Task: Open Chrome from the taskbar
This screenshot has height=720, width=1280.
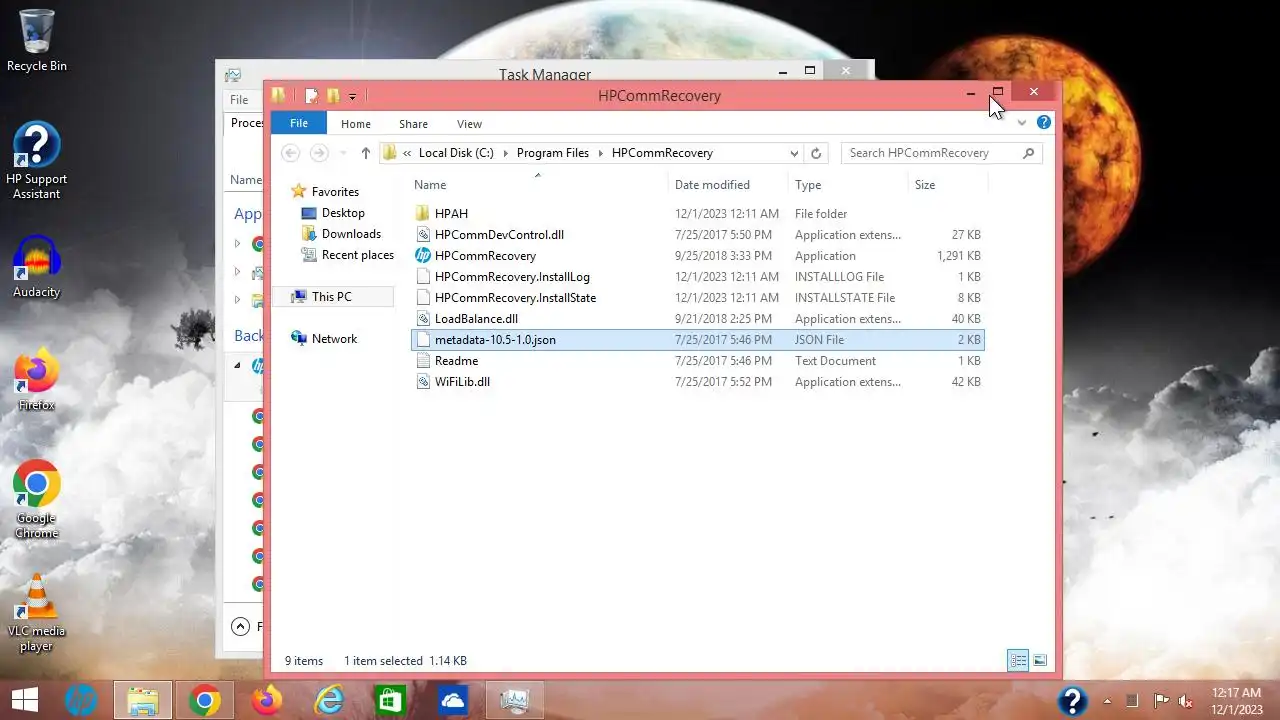Action: click(205, 700)
